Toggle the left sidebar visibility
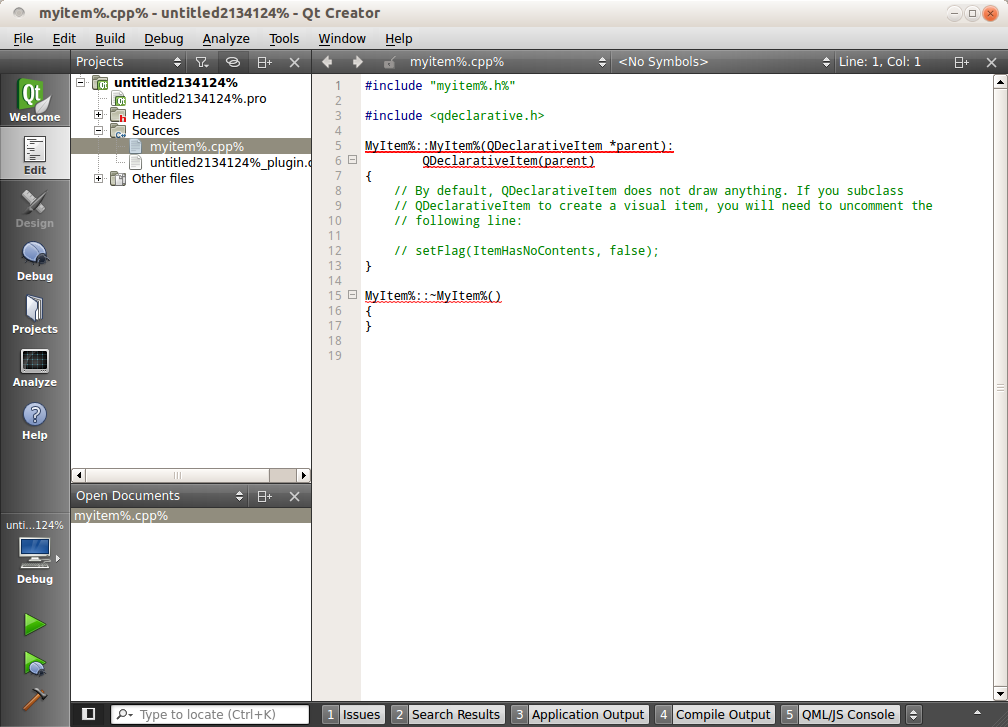Image resolution: width=1008 pixels, height=727 pixels. 89,714
